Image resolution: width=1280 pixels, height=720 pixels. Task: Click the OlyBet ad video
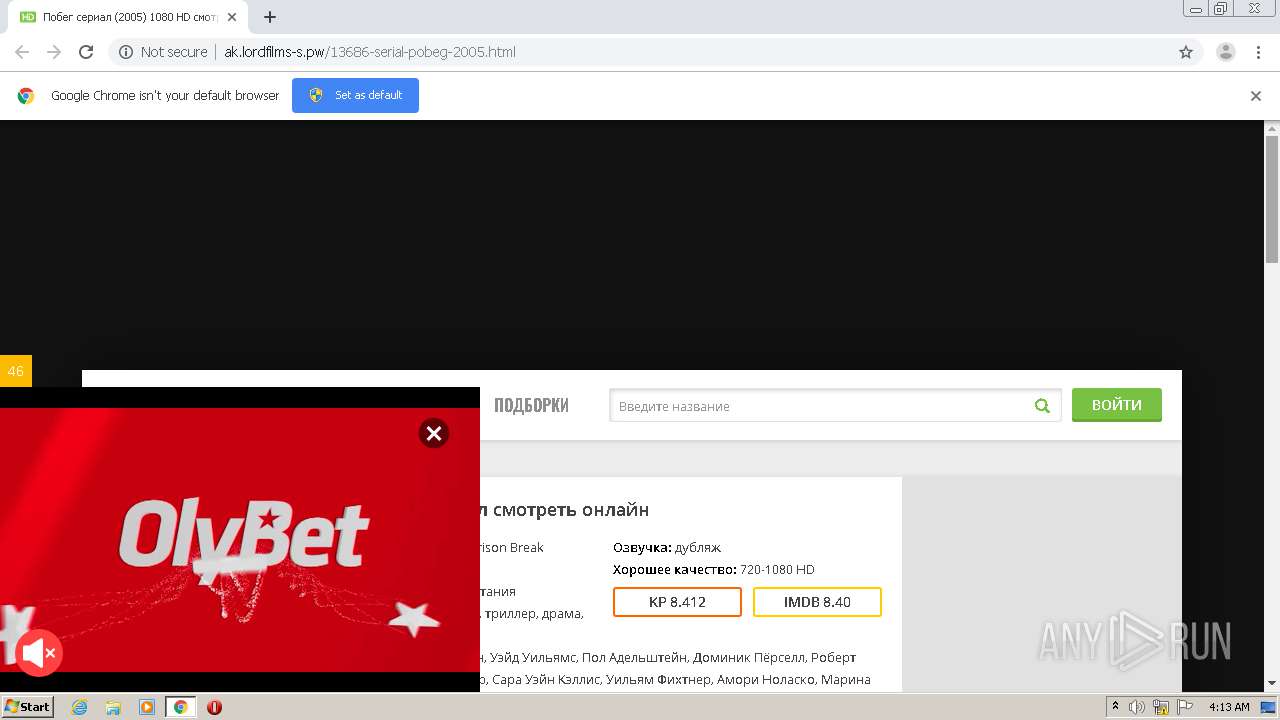(240, 540)
